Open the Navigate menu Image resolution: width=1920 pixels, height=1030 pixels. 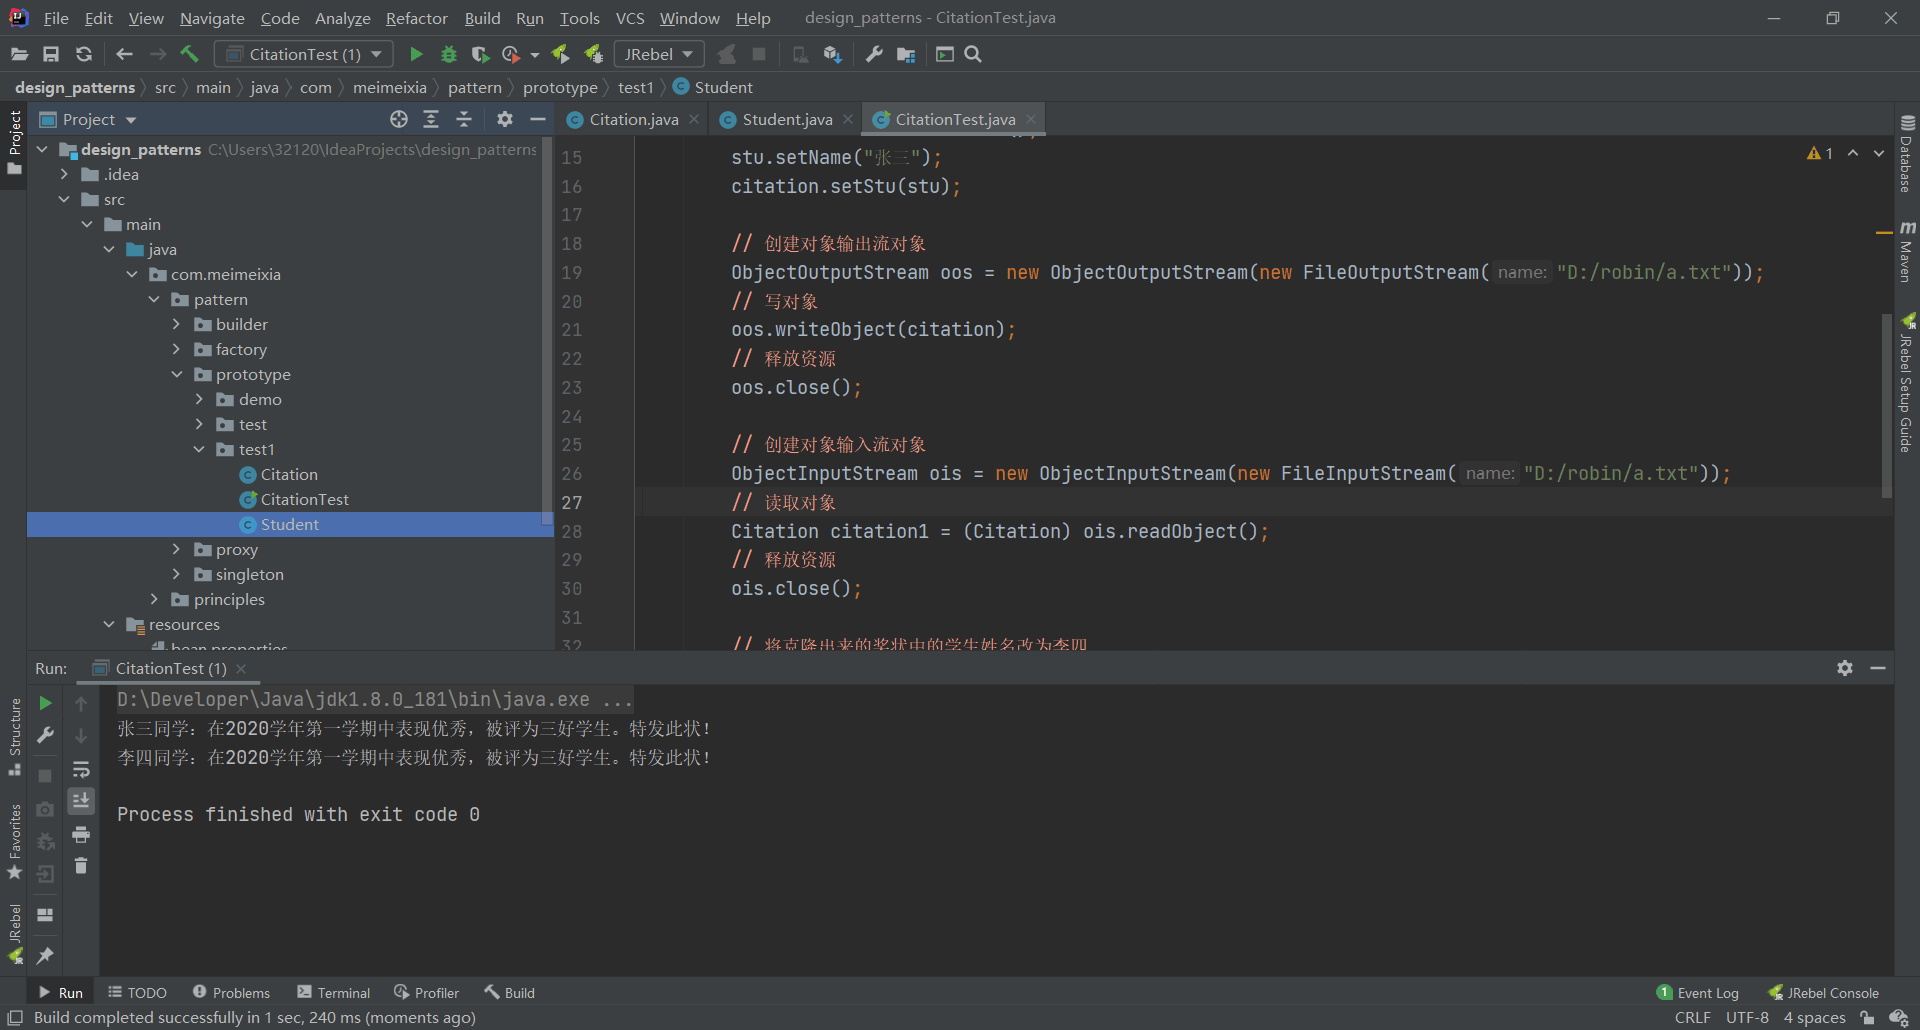click(212, 18)
